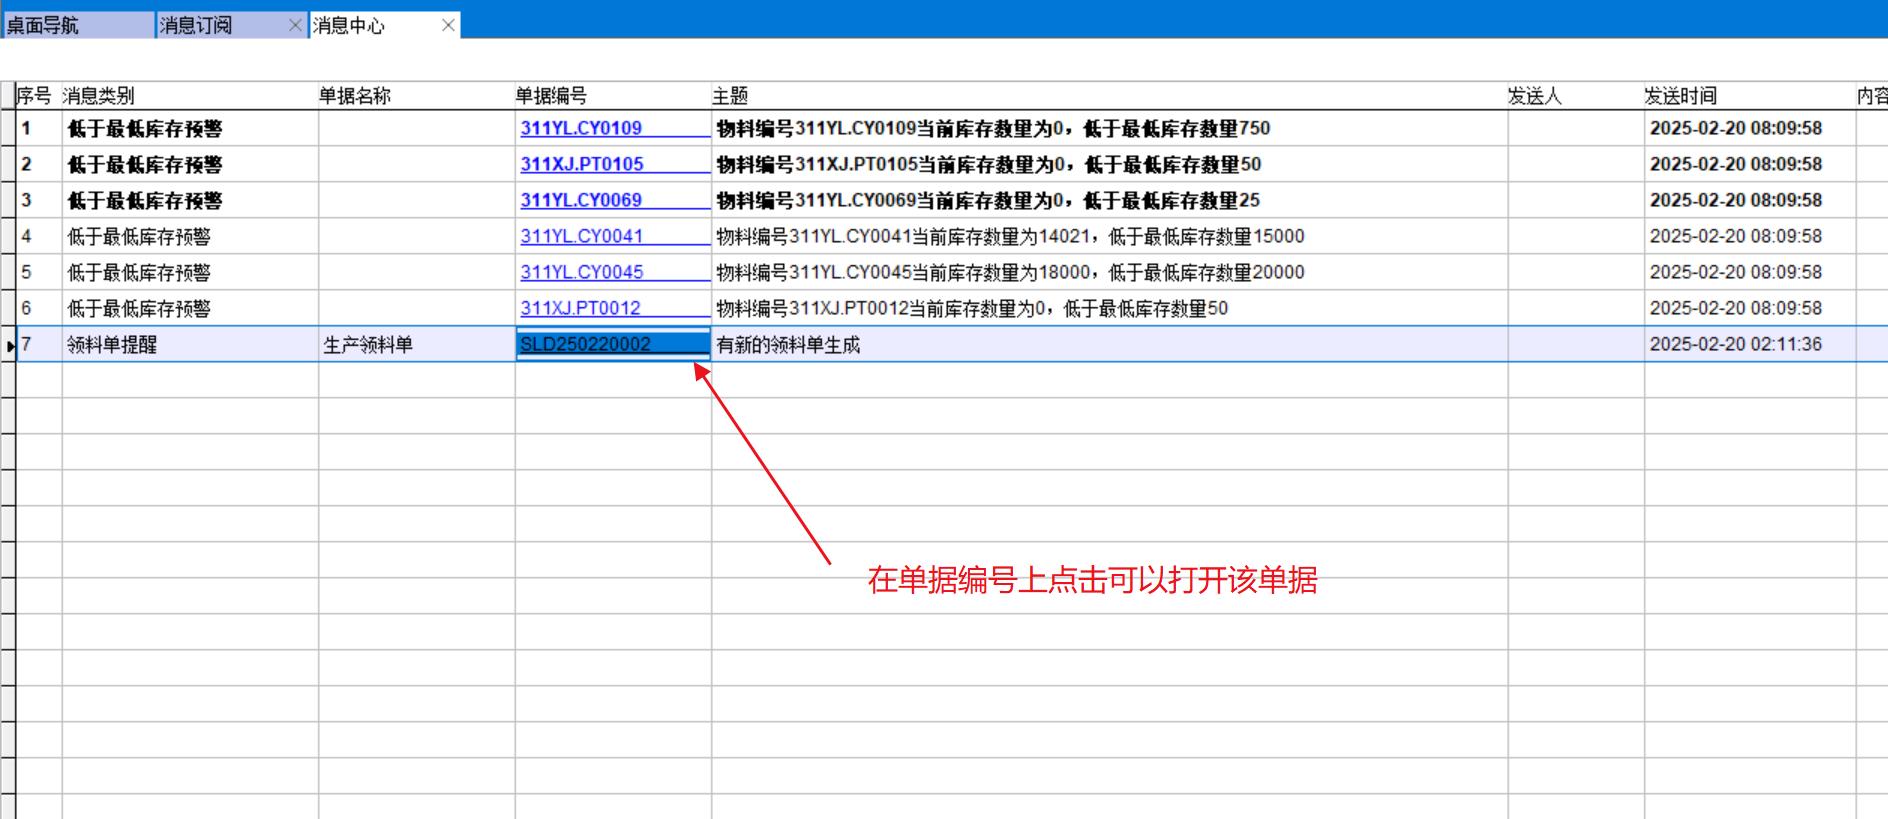Viewport: 1888px width, 819px height.
Task: Open document link 311XJ.PT0012
Action: [x=580, y=308]
